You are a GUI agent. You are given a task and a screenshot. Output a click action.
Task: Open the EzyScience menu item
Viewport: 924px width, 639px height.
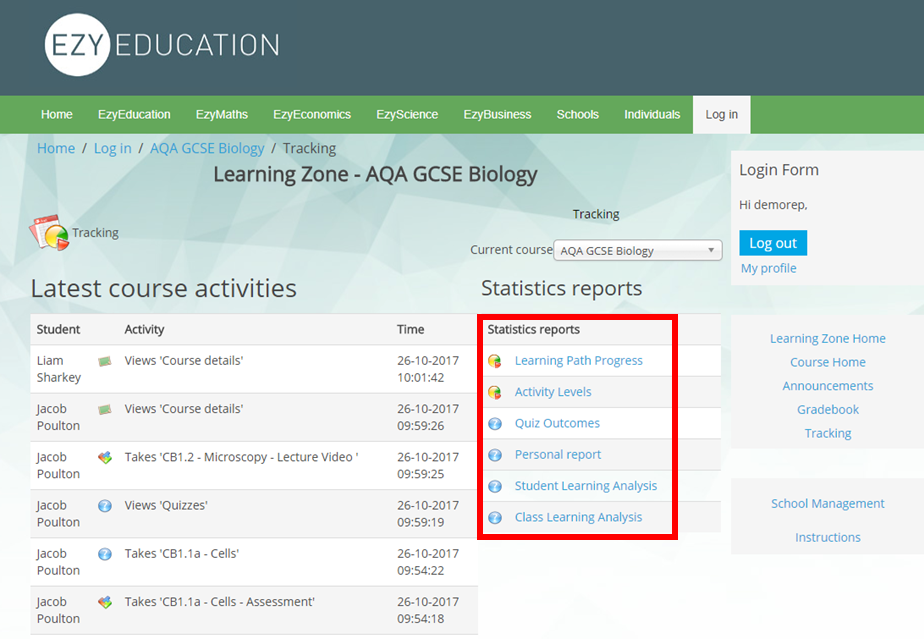pyautogui.click(x=407, y=114)
